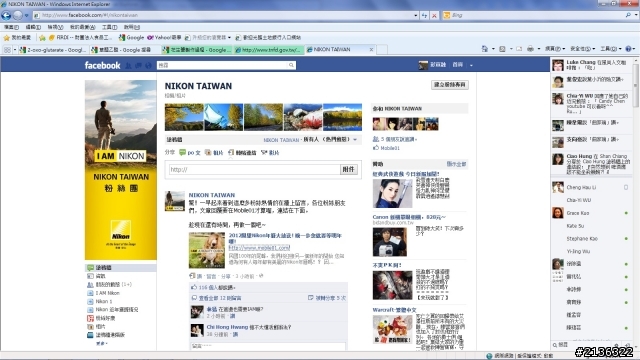Open the recent pages dropdown beside Forward
640x360 pixels.
[27, 16]
